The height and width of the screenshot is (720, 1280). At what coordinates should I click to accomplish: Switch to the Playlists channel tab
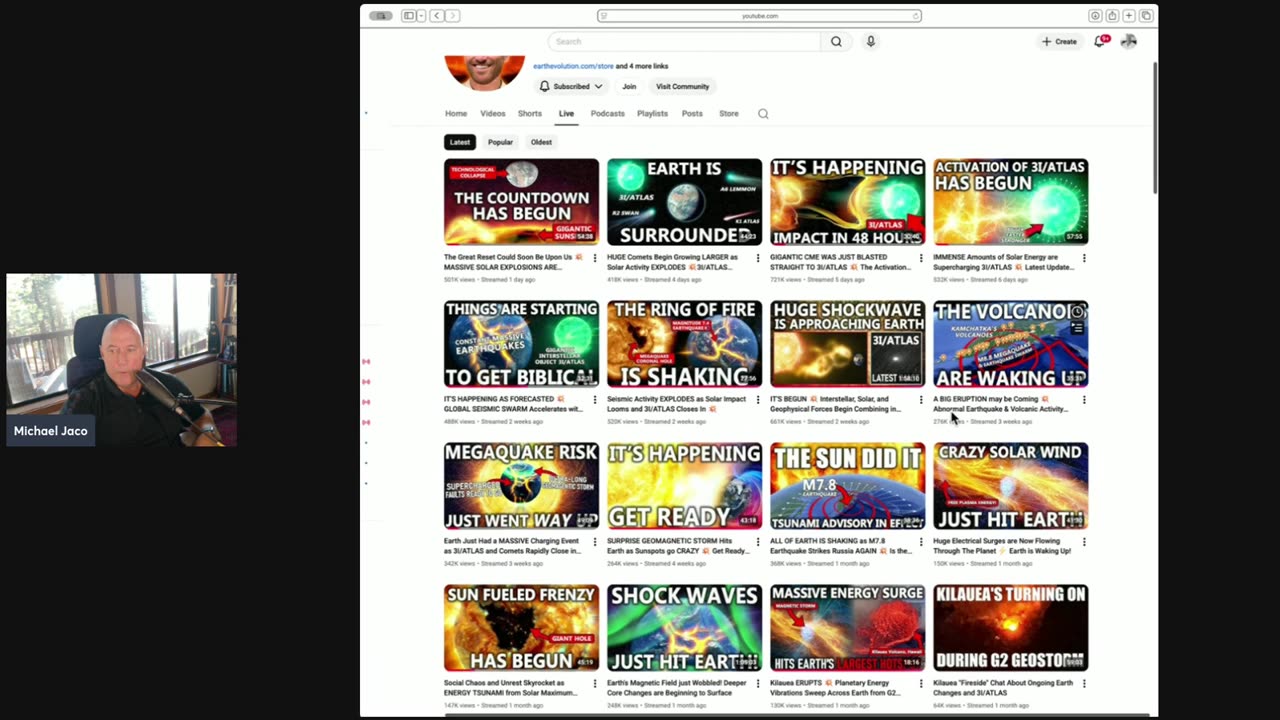[652, 114]
